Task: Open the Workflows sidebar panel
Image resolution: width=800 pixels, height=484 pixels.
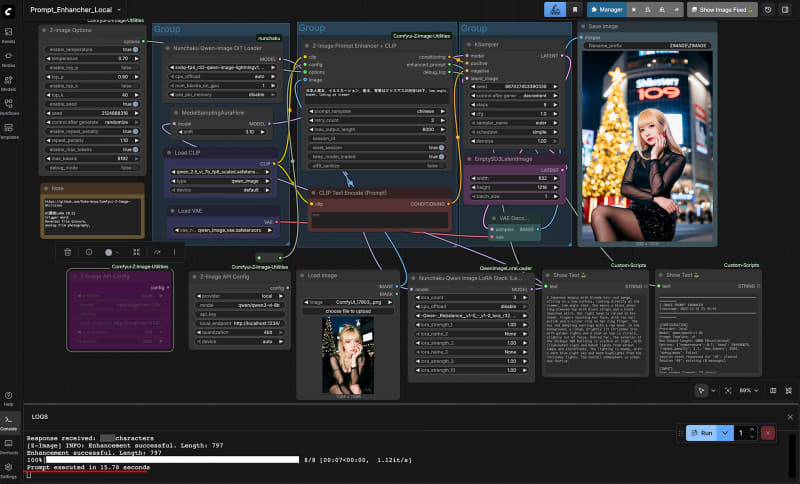Action: click(x=9, y=107)
